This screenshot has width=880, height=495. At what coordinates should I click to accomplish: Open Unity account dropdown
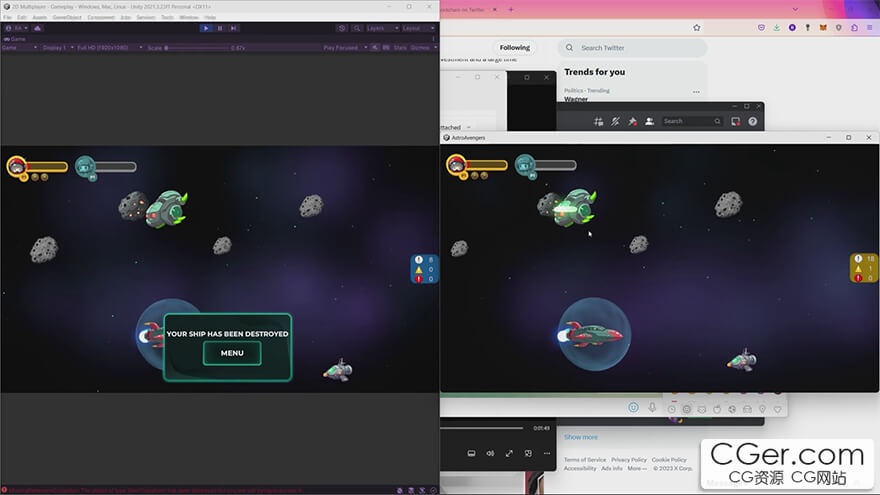[17, 28]
